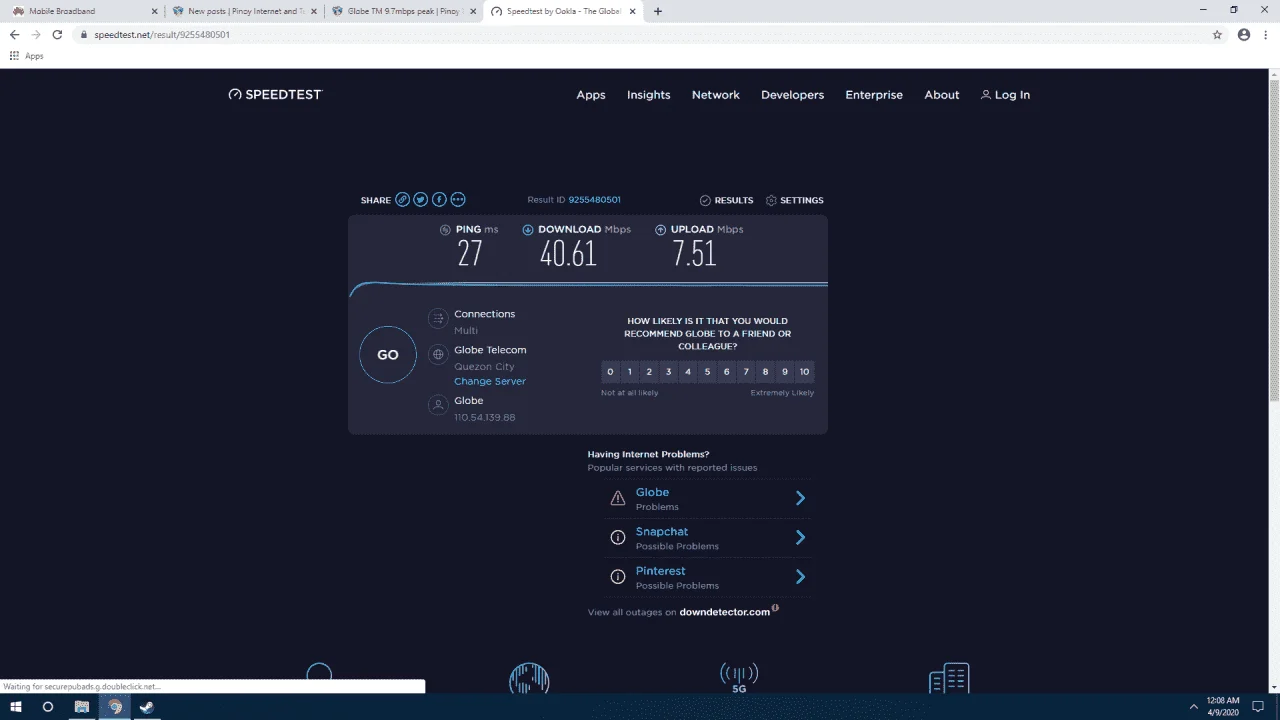
Task: Click the taskbar clock and date
Action: click(1223, 707)
